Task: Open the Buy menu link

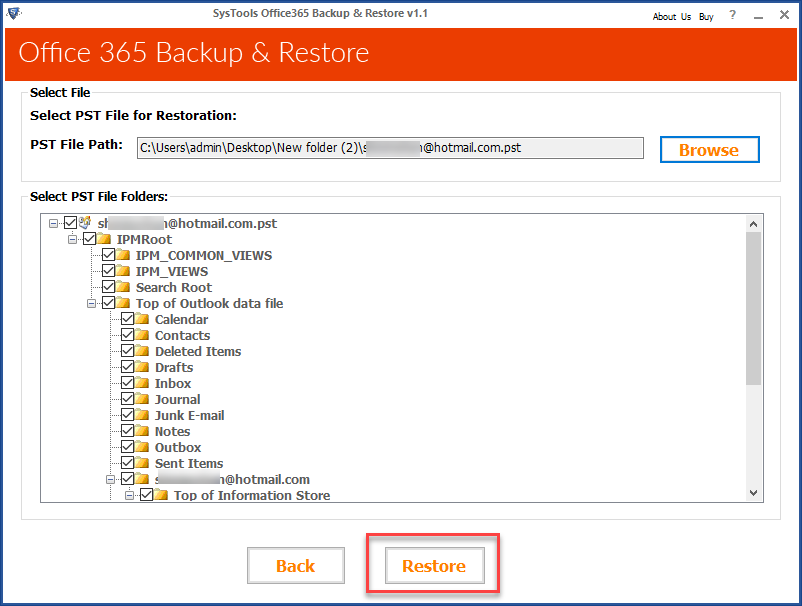Action: pos(706,16)
